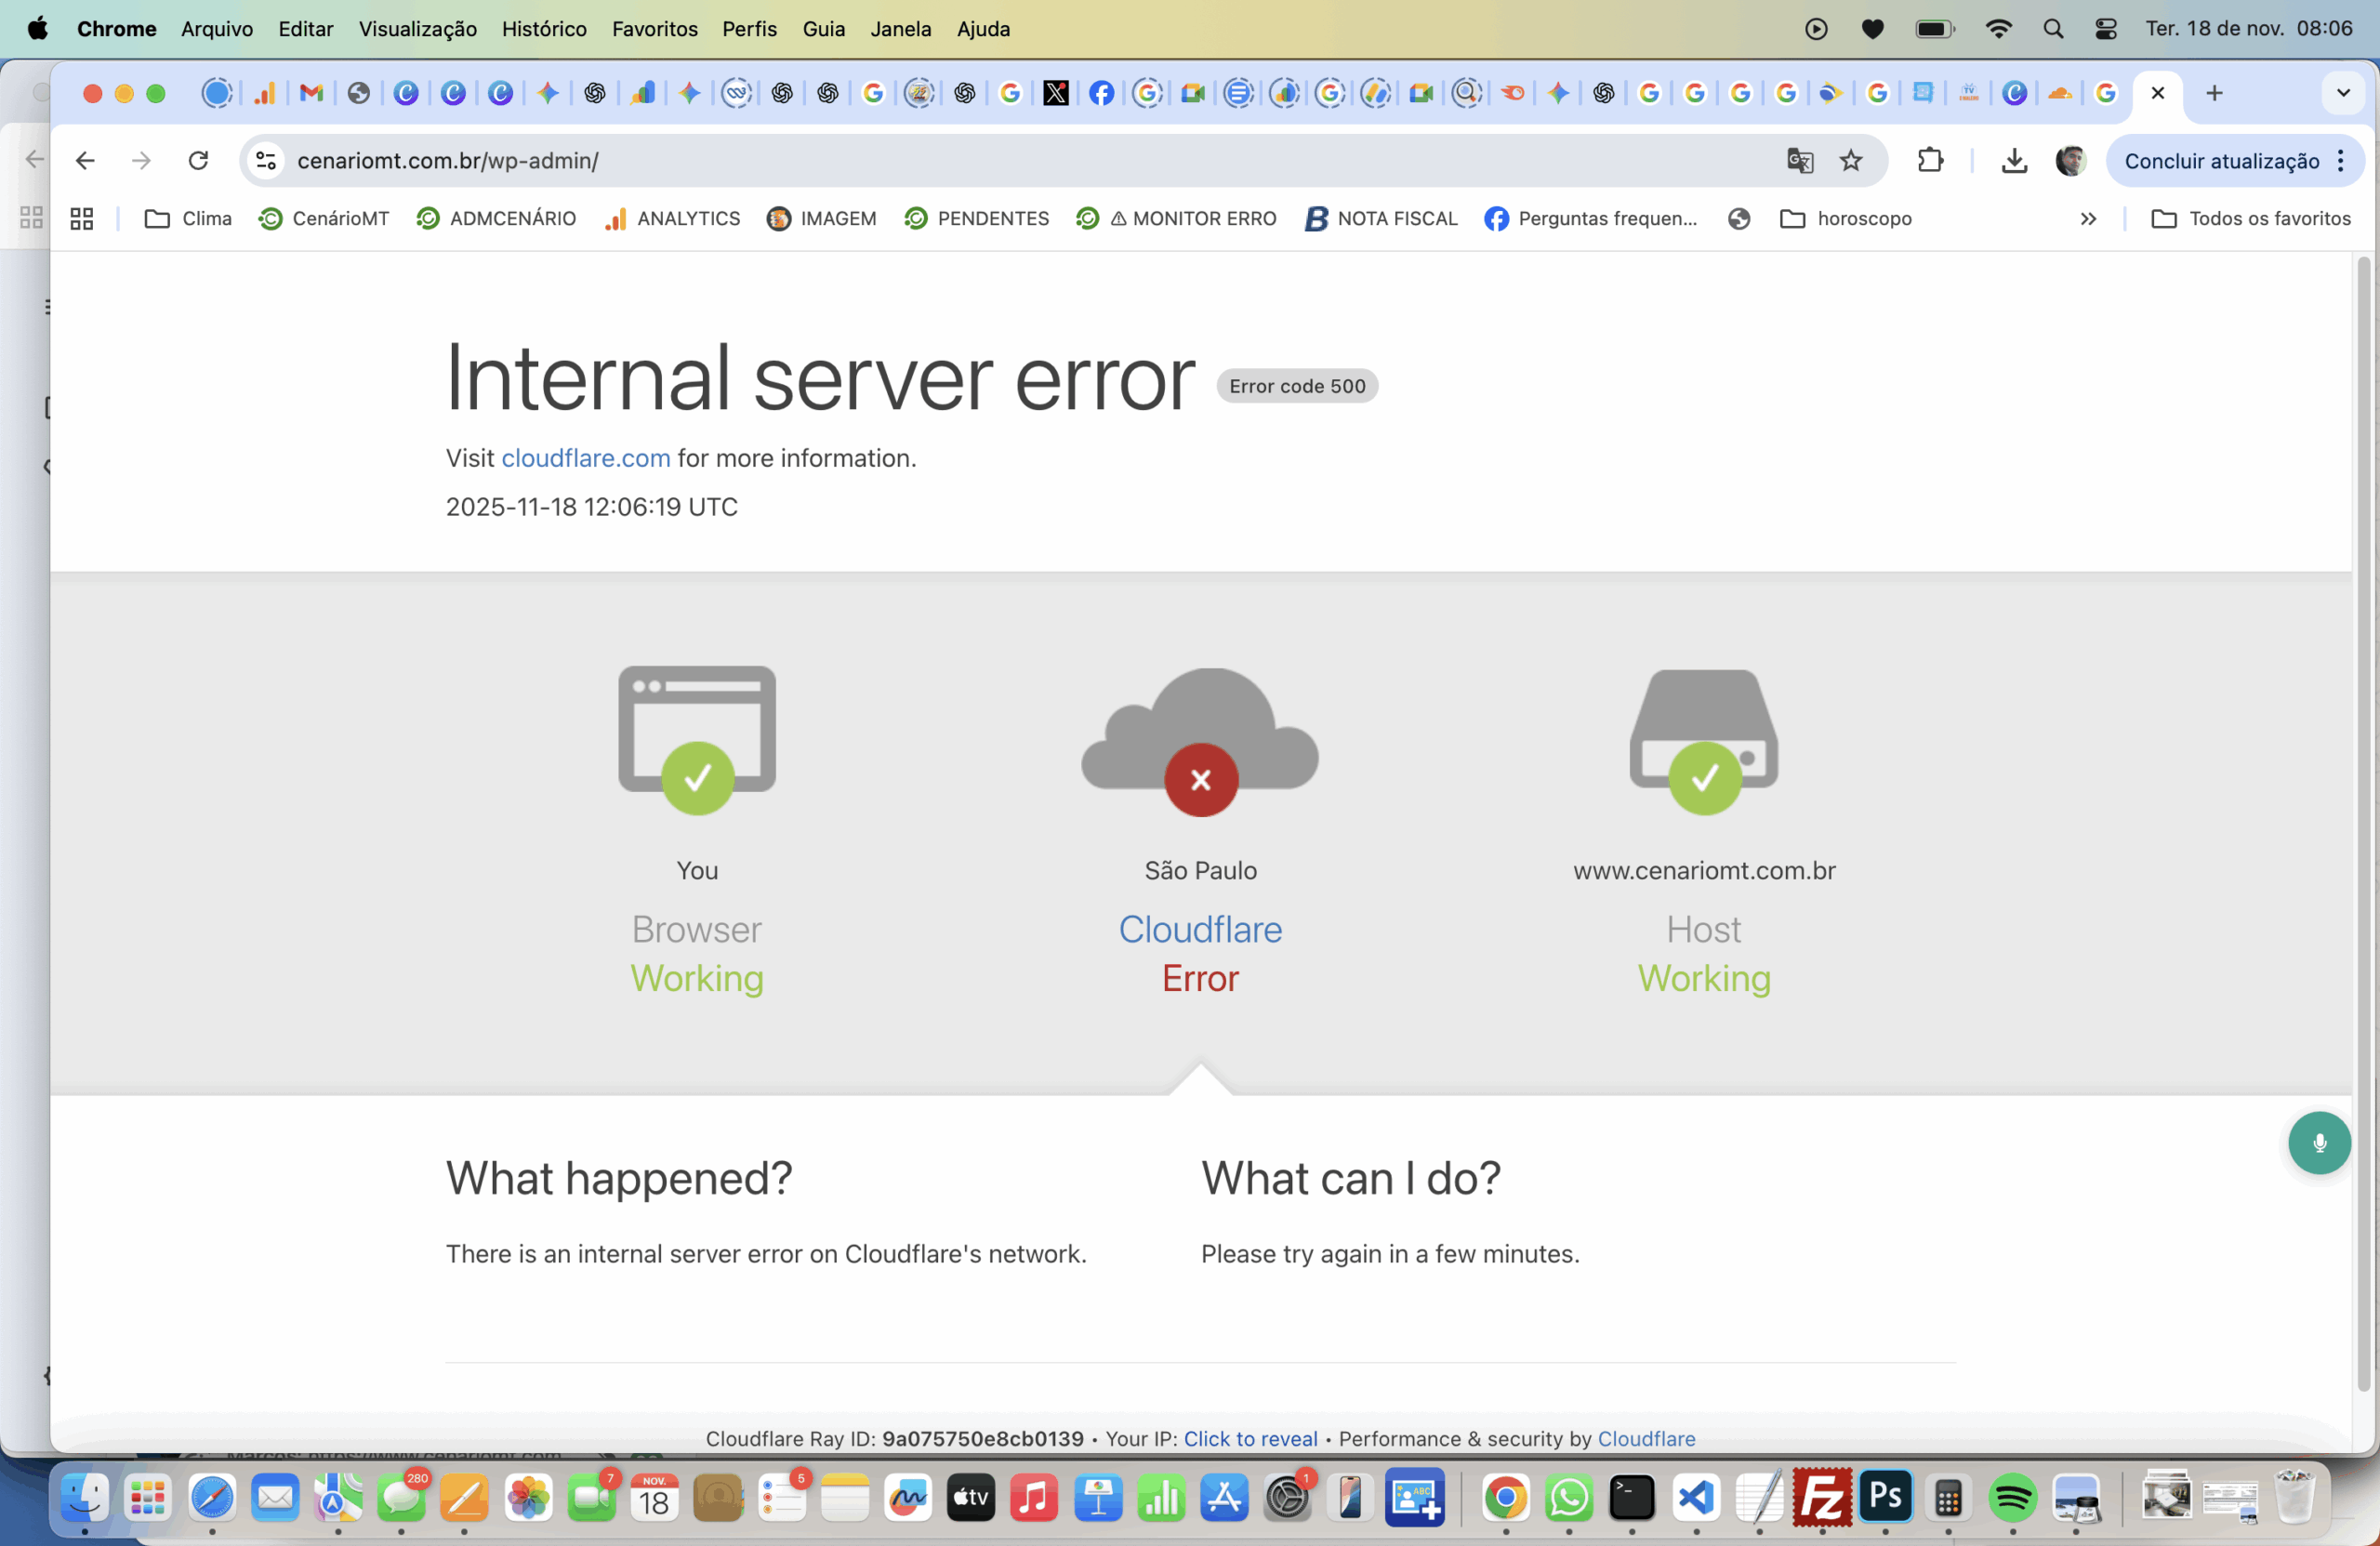
Task: Toggle page translation in the address bar
Action: click(1800, 160)
